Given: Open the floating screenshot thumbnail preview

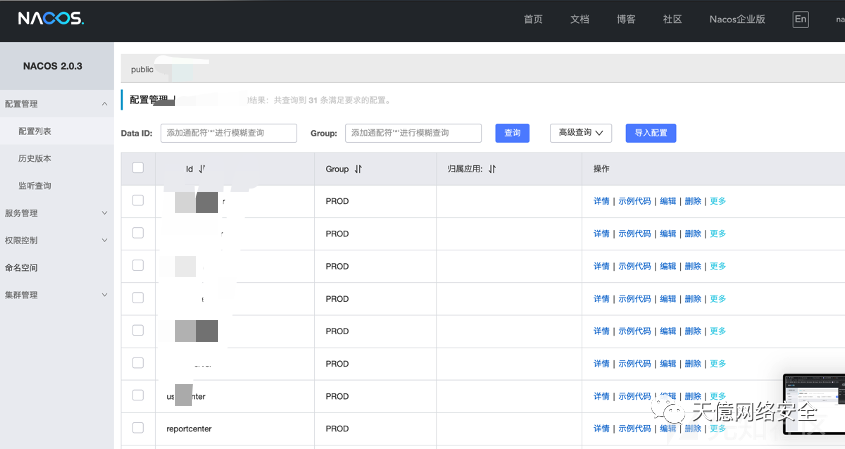Looking at the screenshot, I should click(x=814, y=404).
